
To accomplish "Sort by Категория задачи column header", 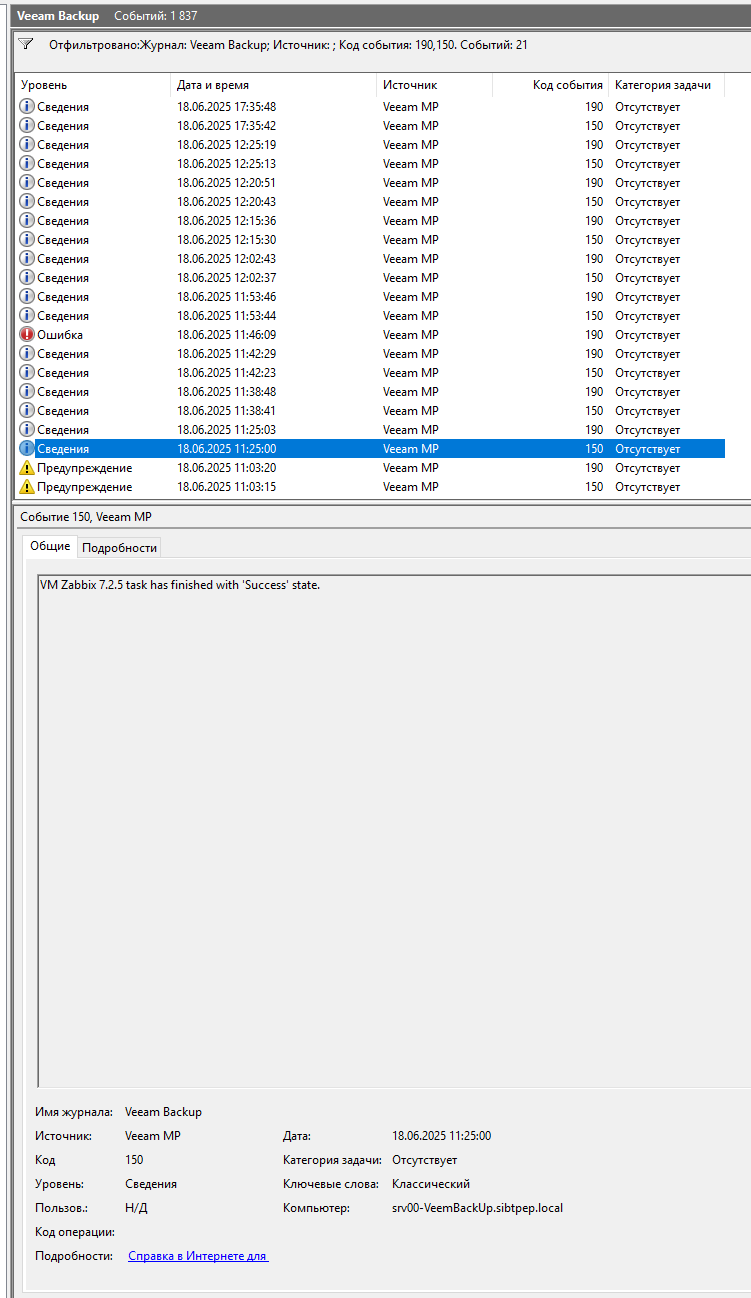I will tap(667, 86).
